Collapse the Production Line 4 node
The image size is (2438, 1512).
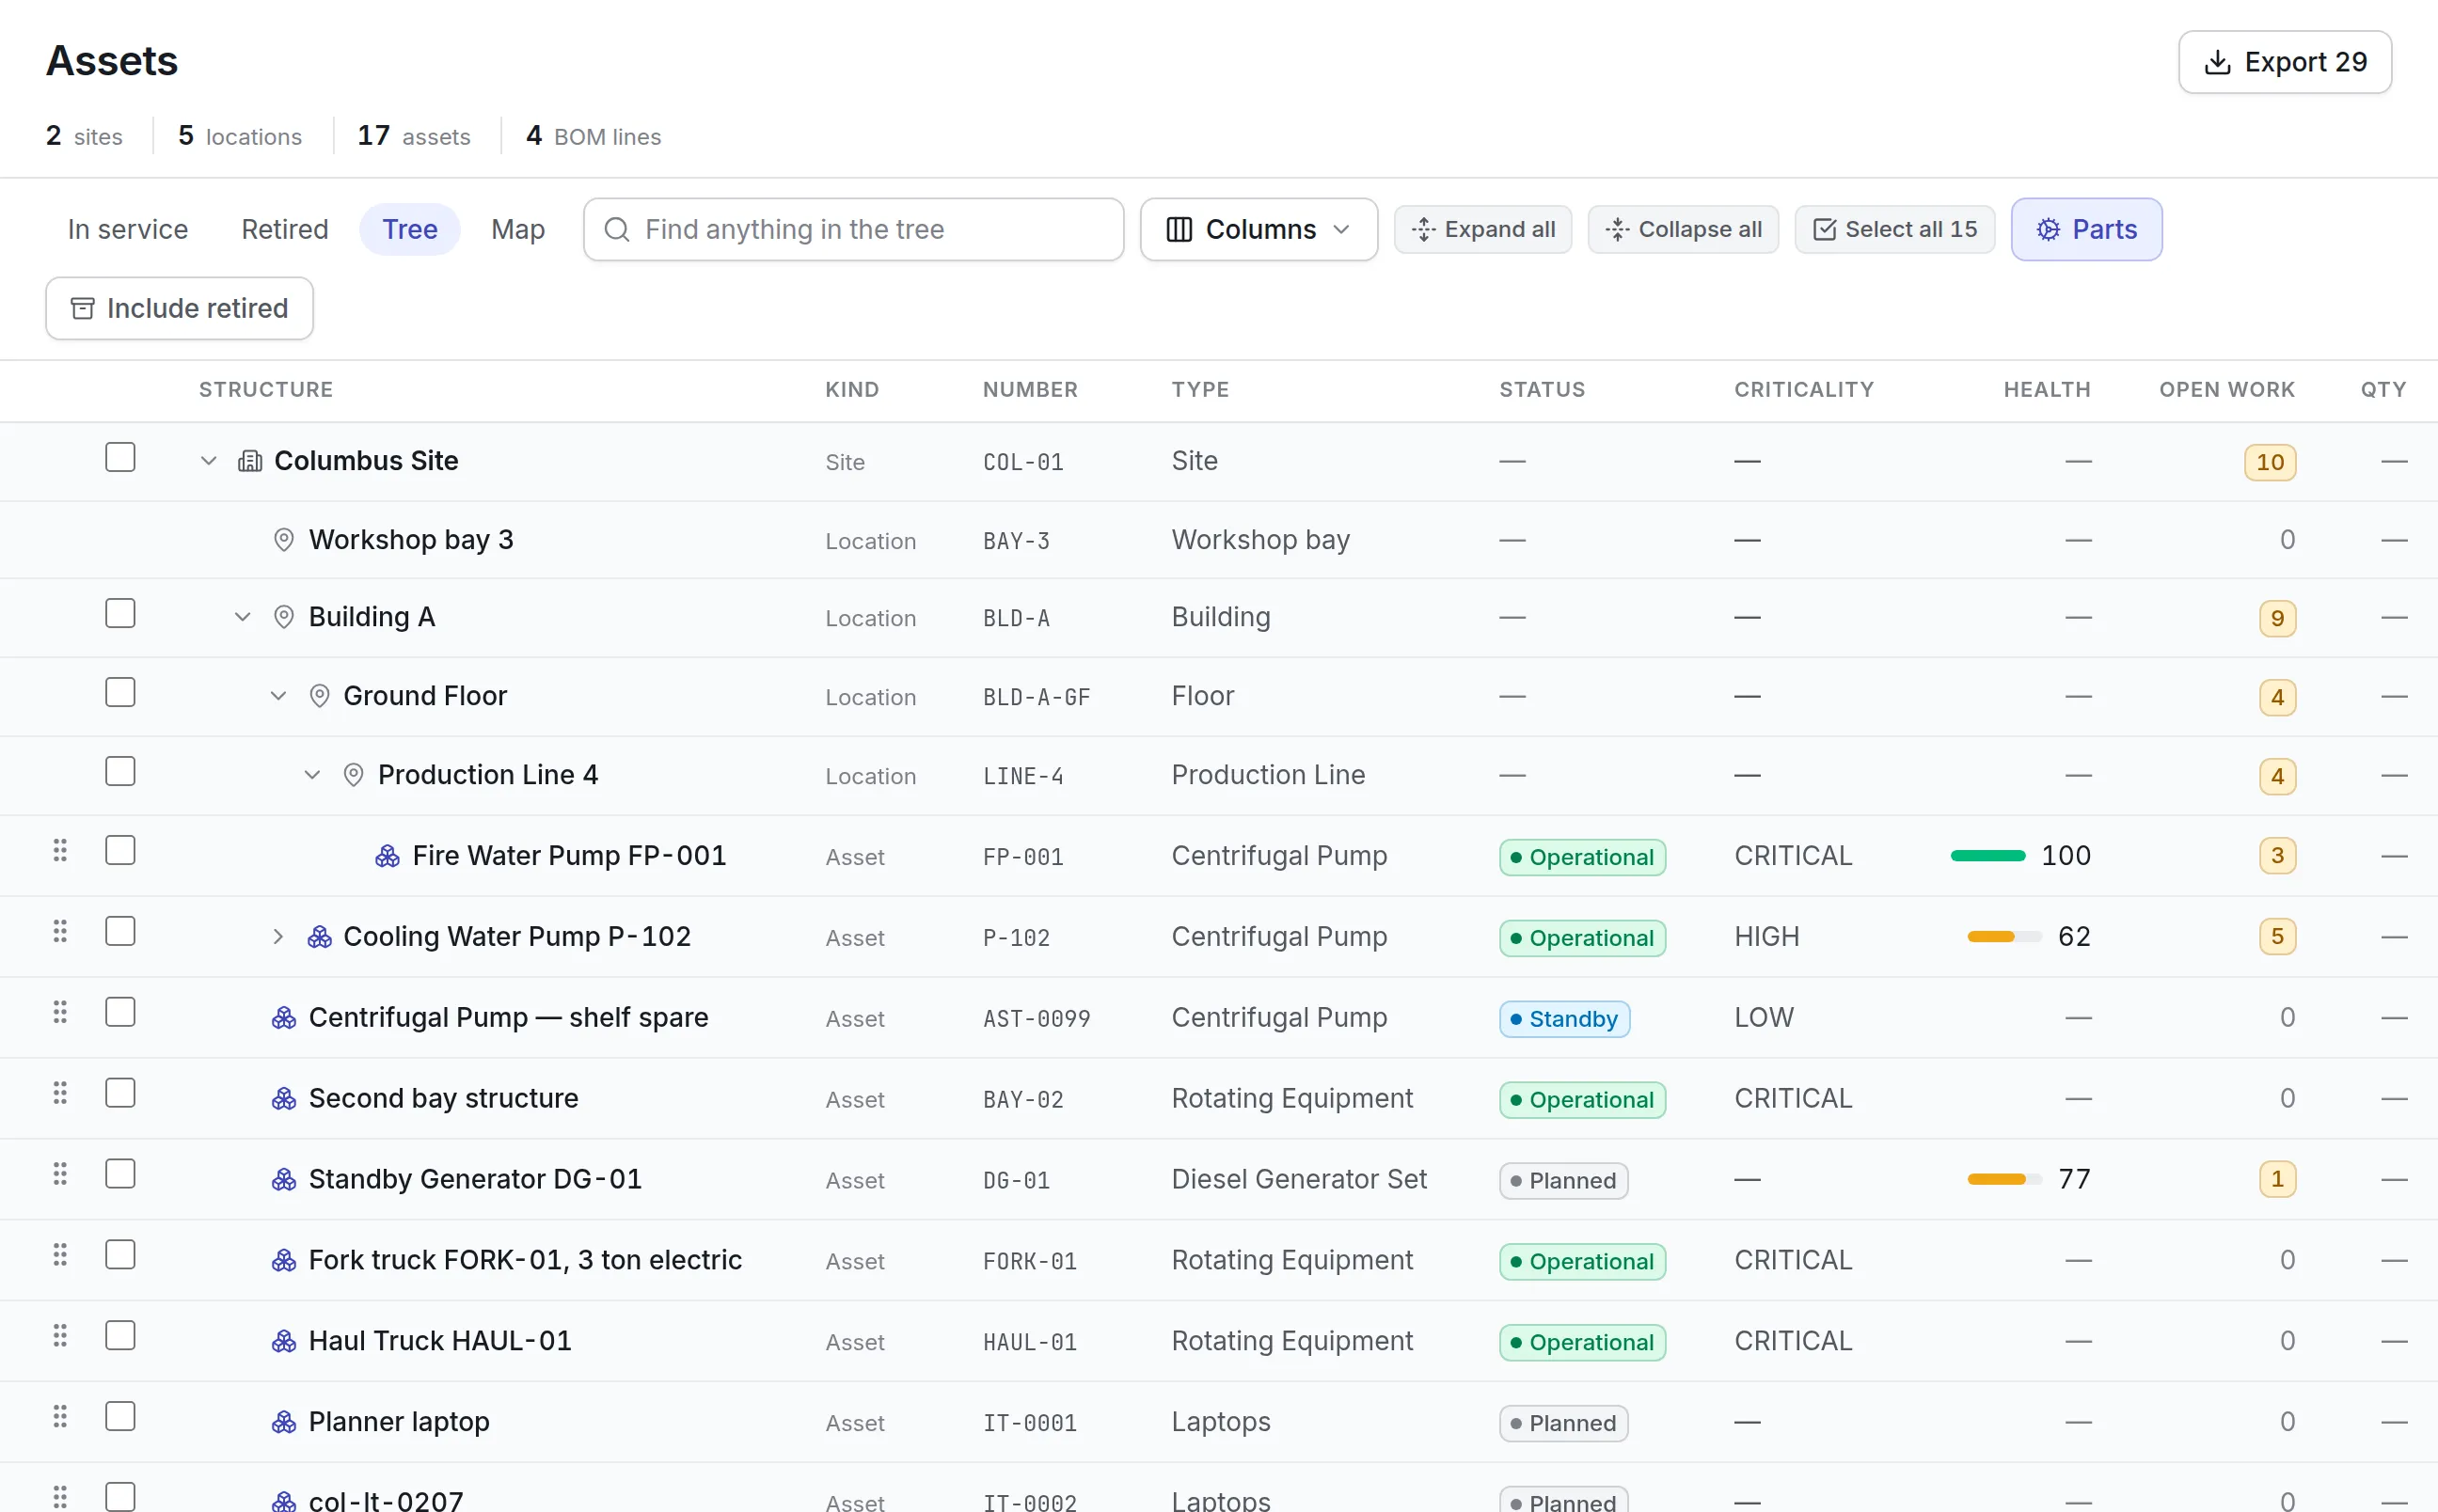click(x=312, y=775)
